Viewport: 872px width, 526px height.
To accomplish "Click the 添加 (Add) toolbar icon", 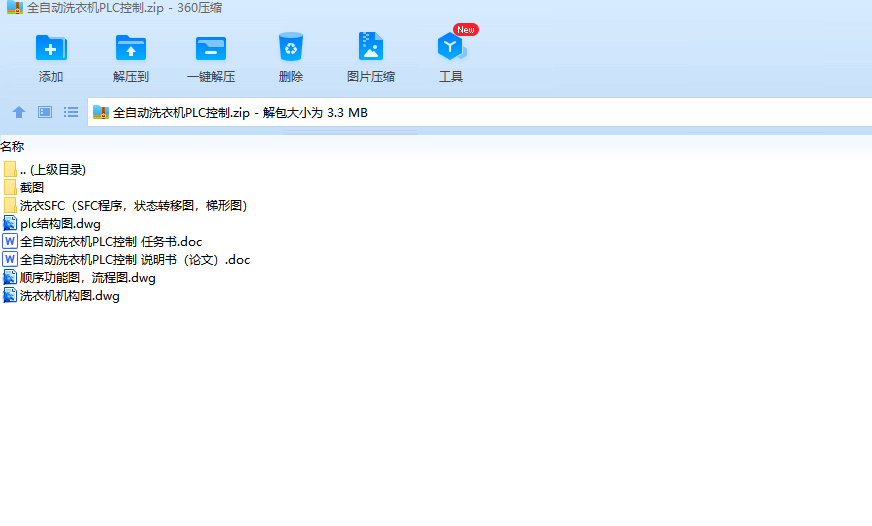I will 51,48.
